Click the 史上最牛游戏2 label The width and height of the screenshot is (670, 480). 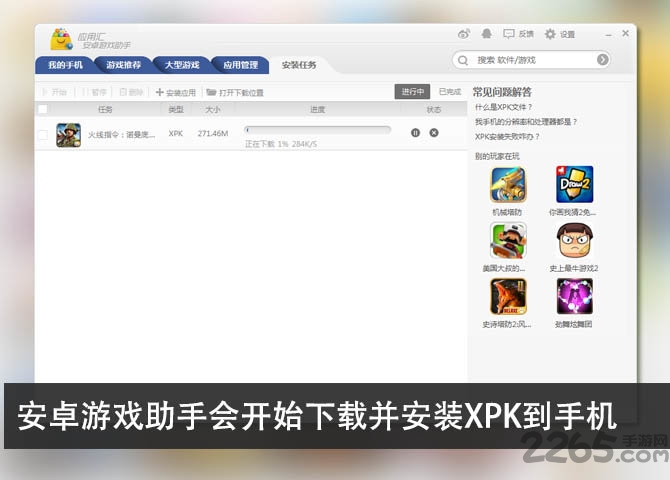[x=574, y=268]
